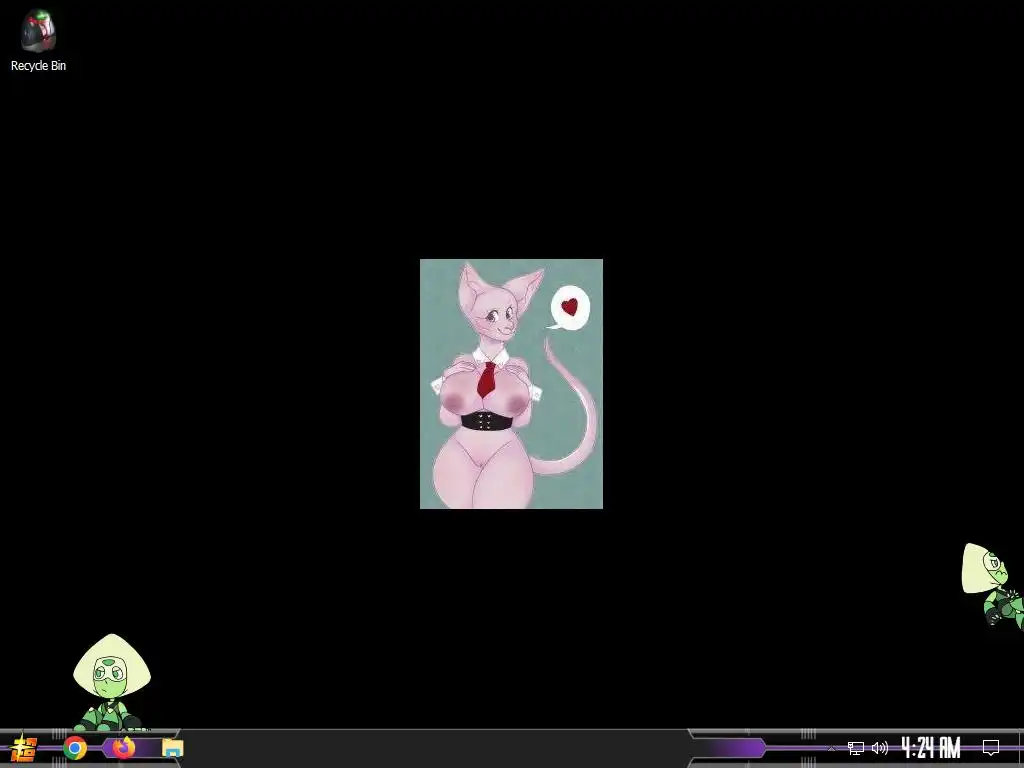Viewport: 1024px width, 768px height.
Task: Open the volume control tray icon
Action: point(880,748)
